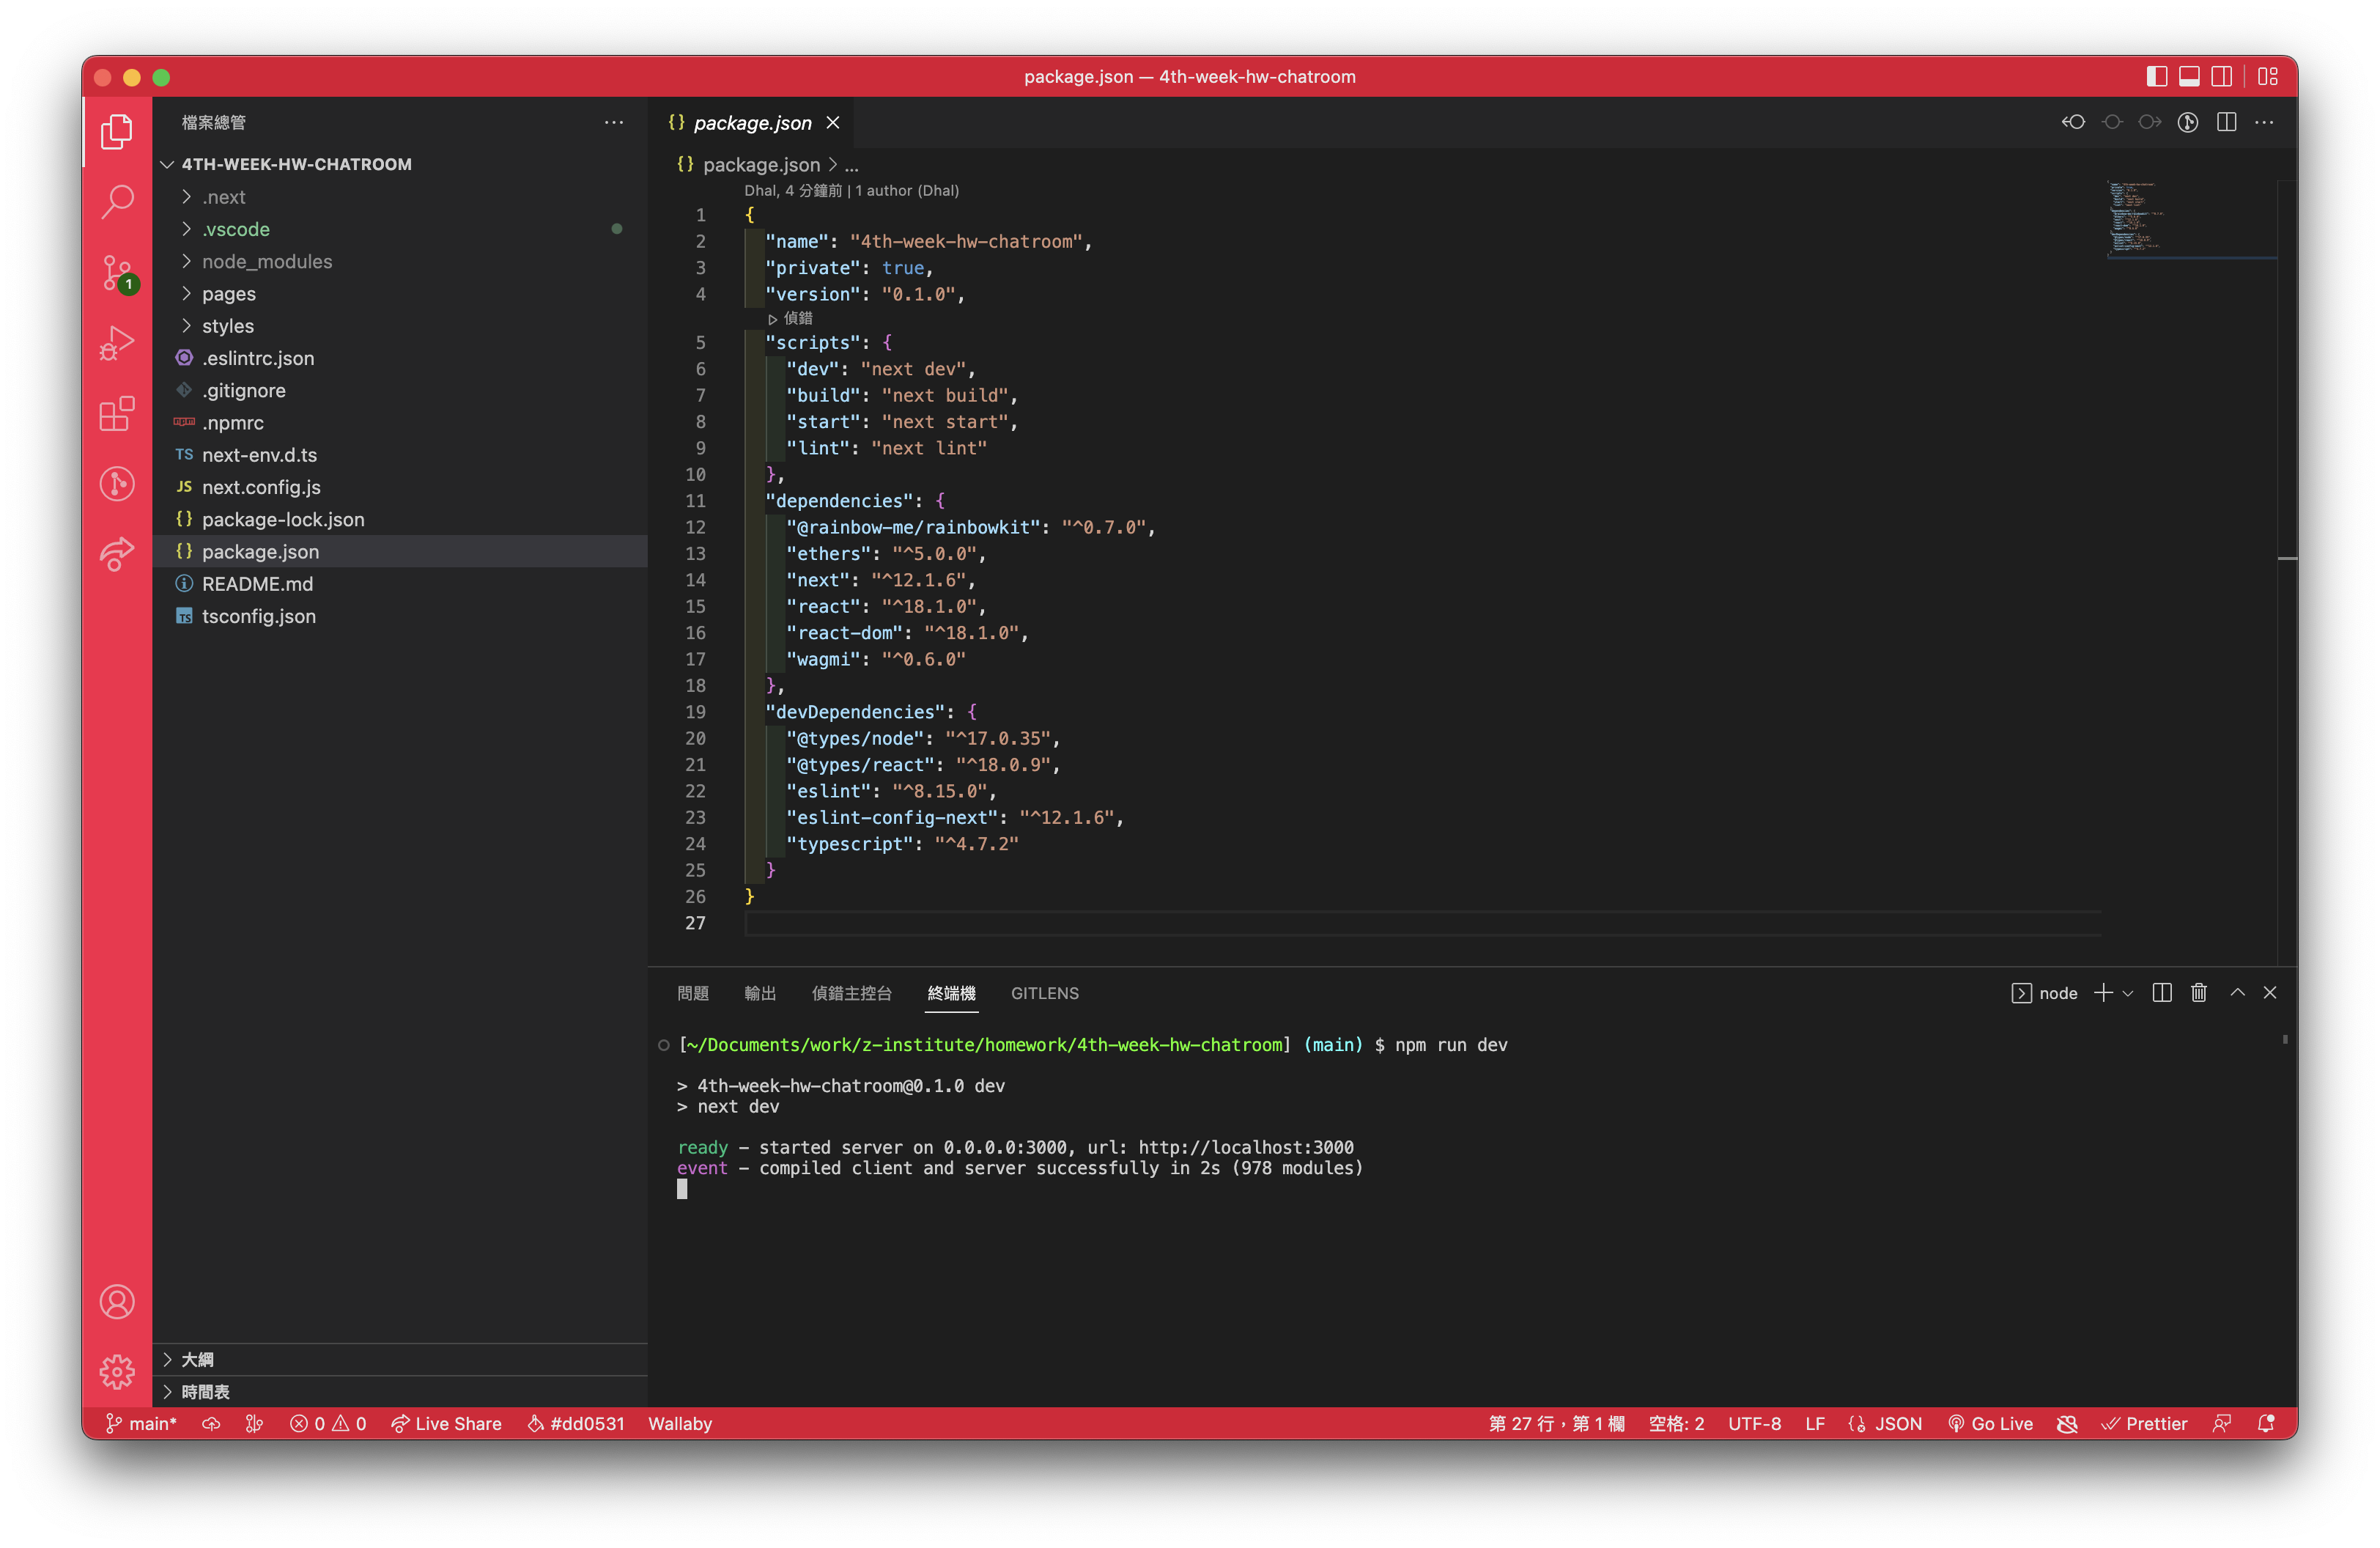Open the Search view in activity bar
2380x1548 pixels.
117,201
